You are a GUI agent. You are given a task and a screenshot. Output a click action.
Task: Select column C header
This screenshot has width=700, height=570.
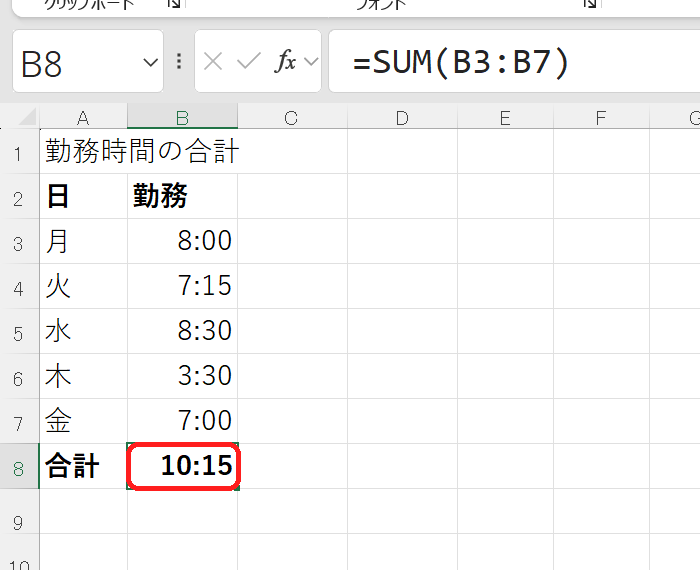(x=292, y=118)
